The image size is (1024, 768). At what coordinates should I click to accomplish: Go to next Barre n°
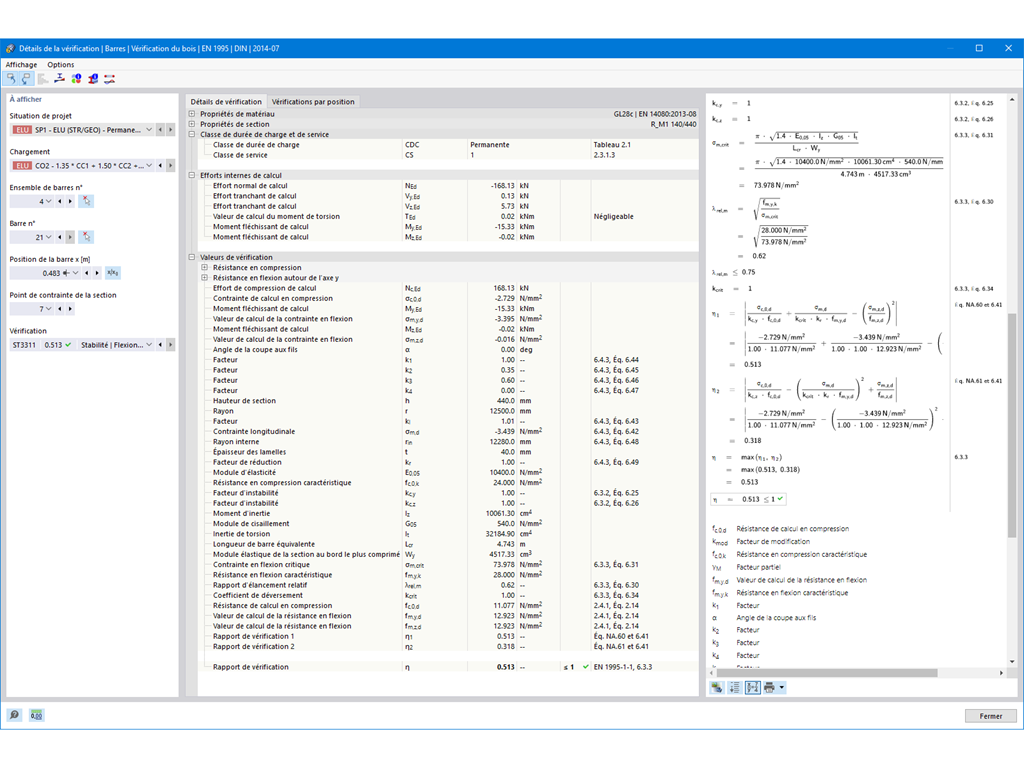[70, 237]
